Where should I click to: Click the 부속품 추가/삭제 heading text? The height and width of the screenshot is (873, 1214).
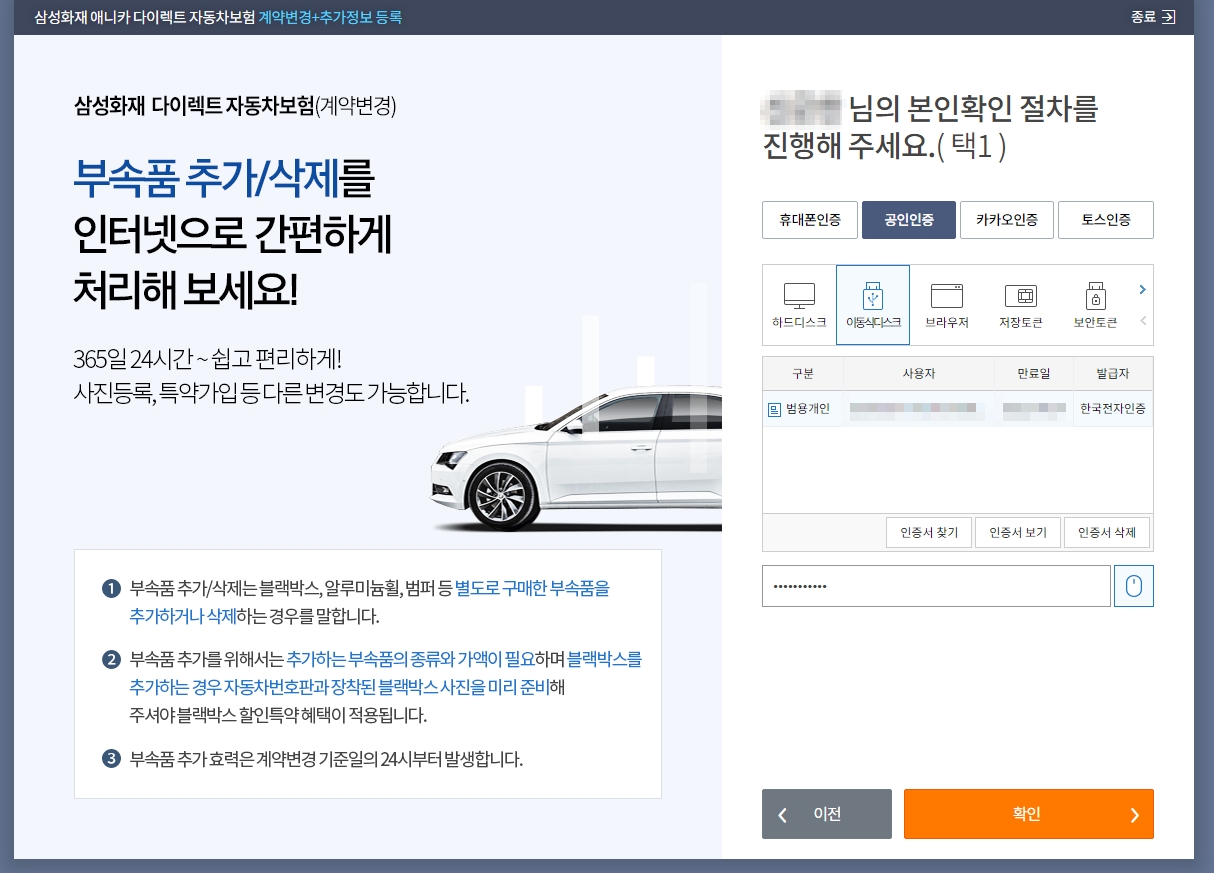[x=207, y=178]
